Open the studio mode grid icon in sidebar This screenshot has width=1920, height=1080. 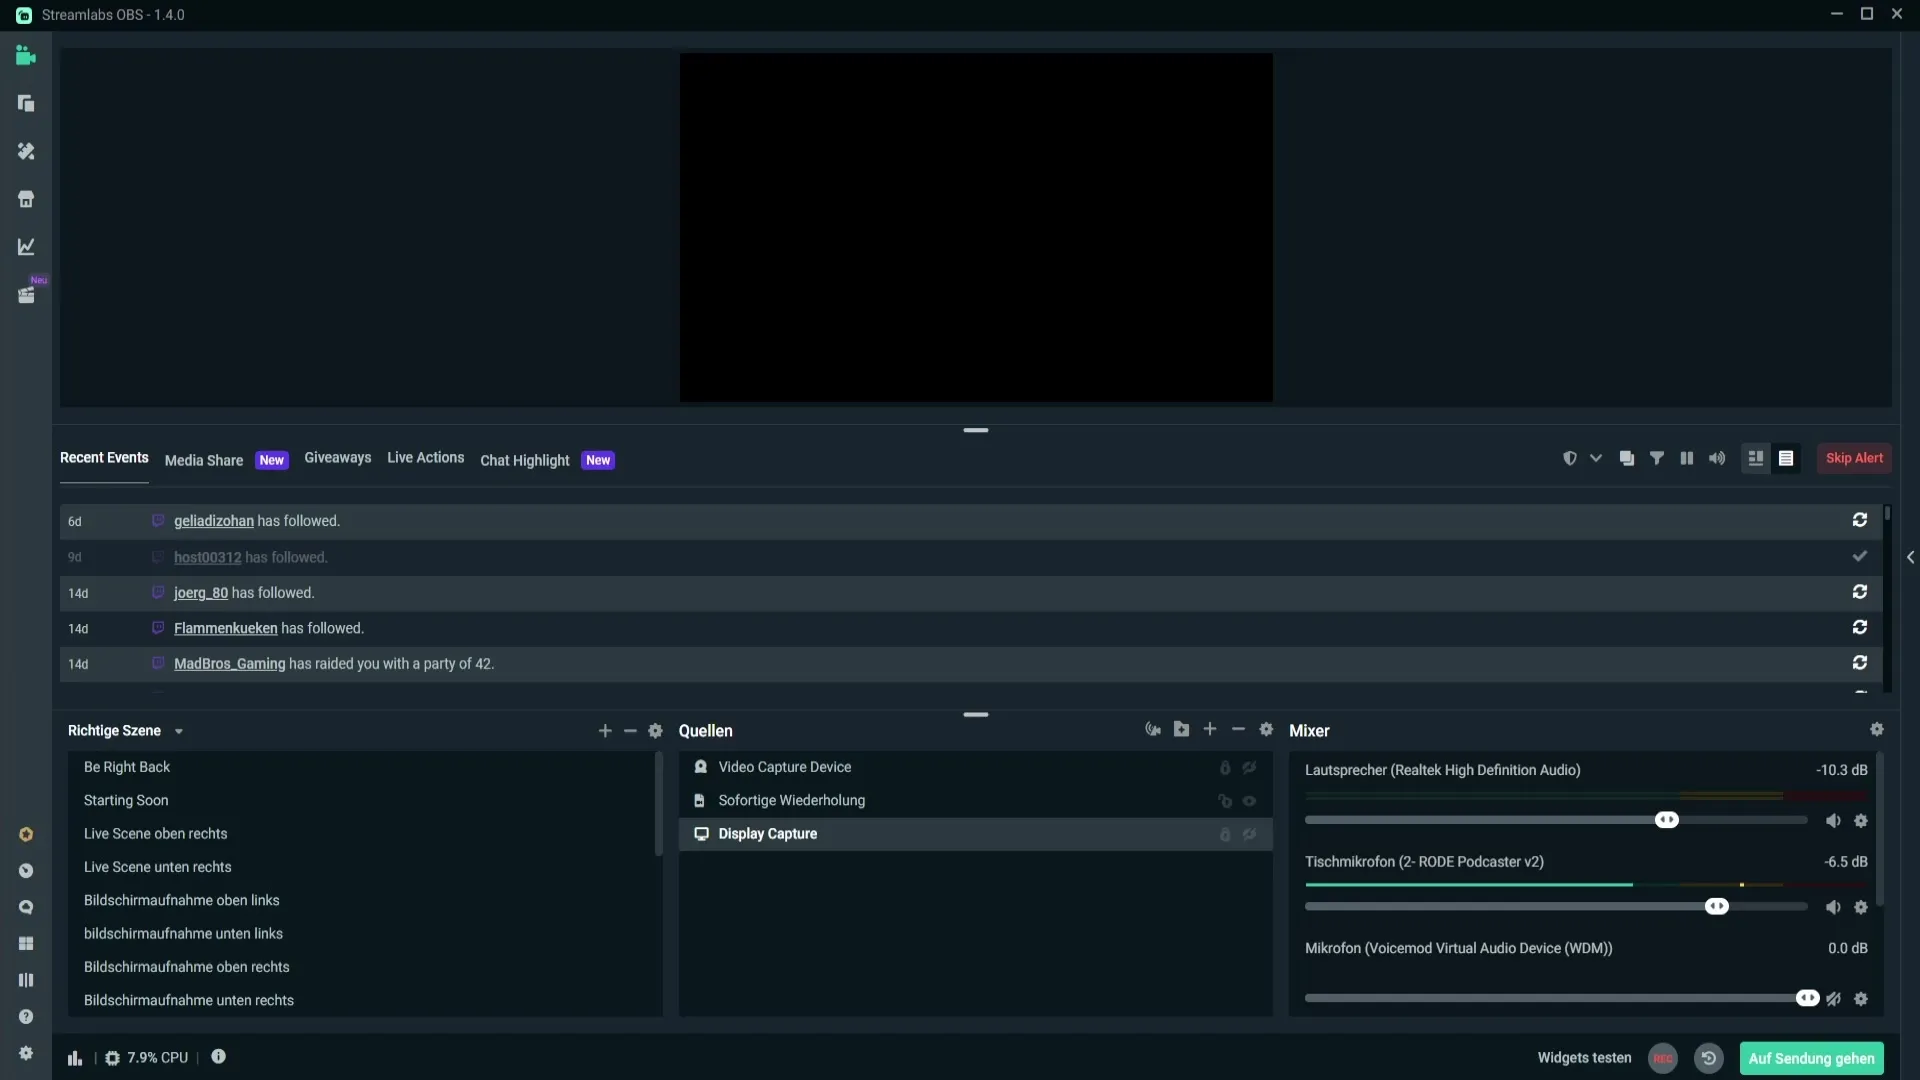(x=26, y=944)
